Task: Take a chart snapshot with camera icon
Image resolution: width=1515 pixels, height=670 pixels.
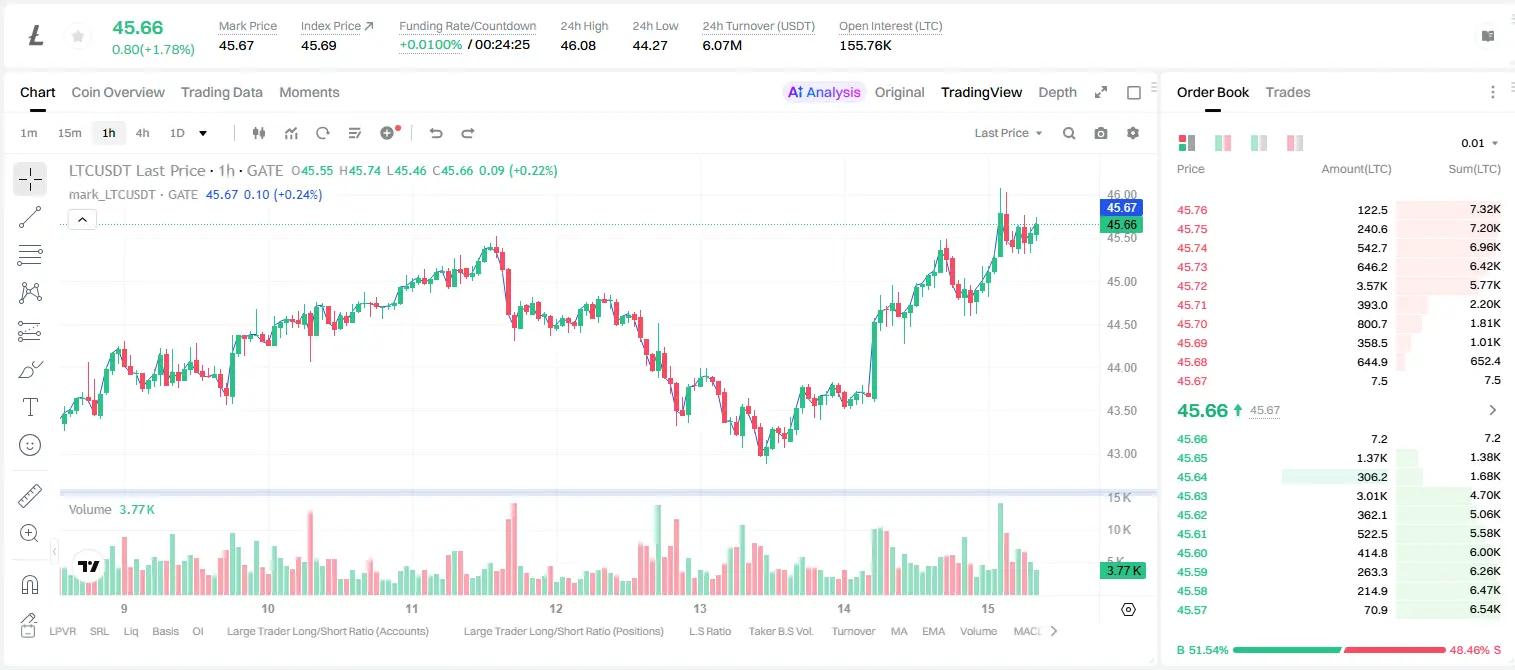Action: tap(1101, 133)
